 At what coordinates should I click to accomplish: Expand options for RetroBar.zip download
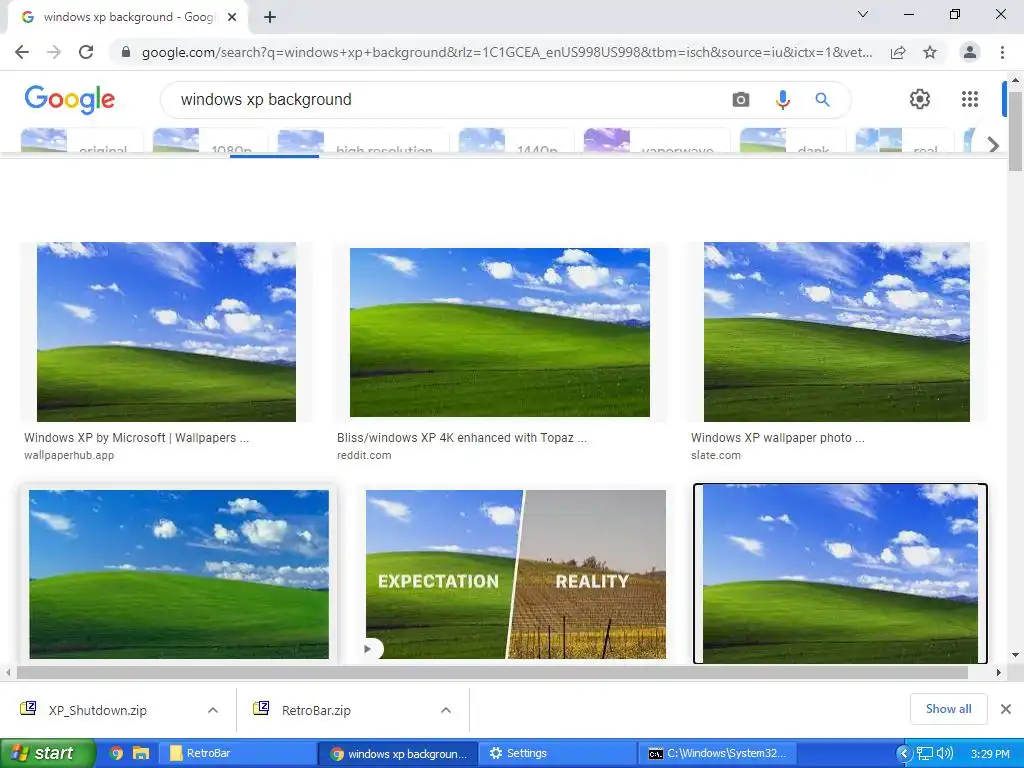pos(446,710)
